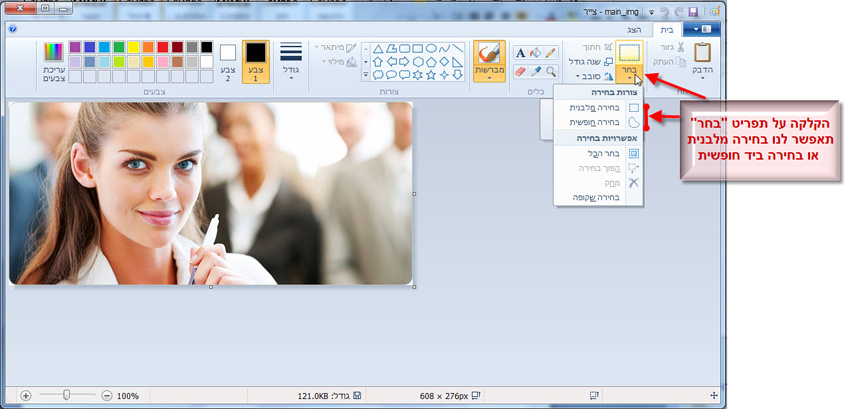
Task: Click the Resize (שנה גודל) button
Action: click(x=591, y=62)
